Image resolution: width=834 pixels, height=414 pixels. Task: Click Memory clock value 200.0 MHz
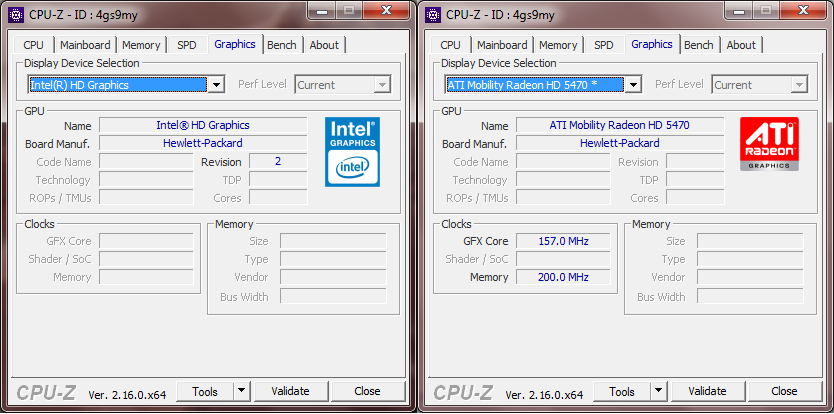coord(564,277)
